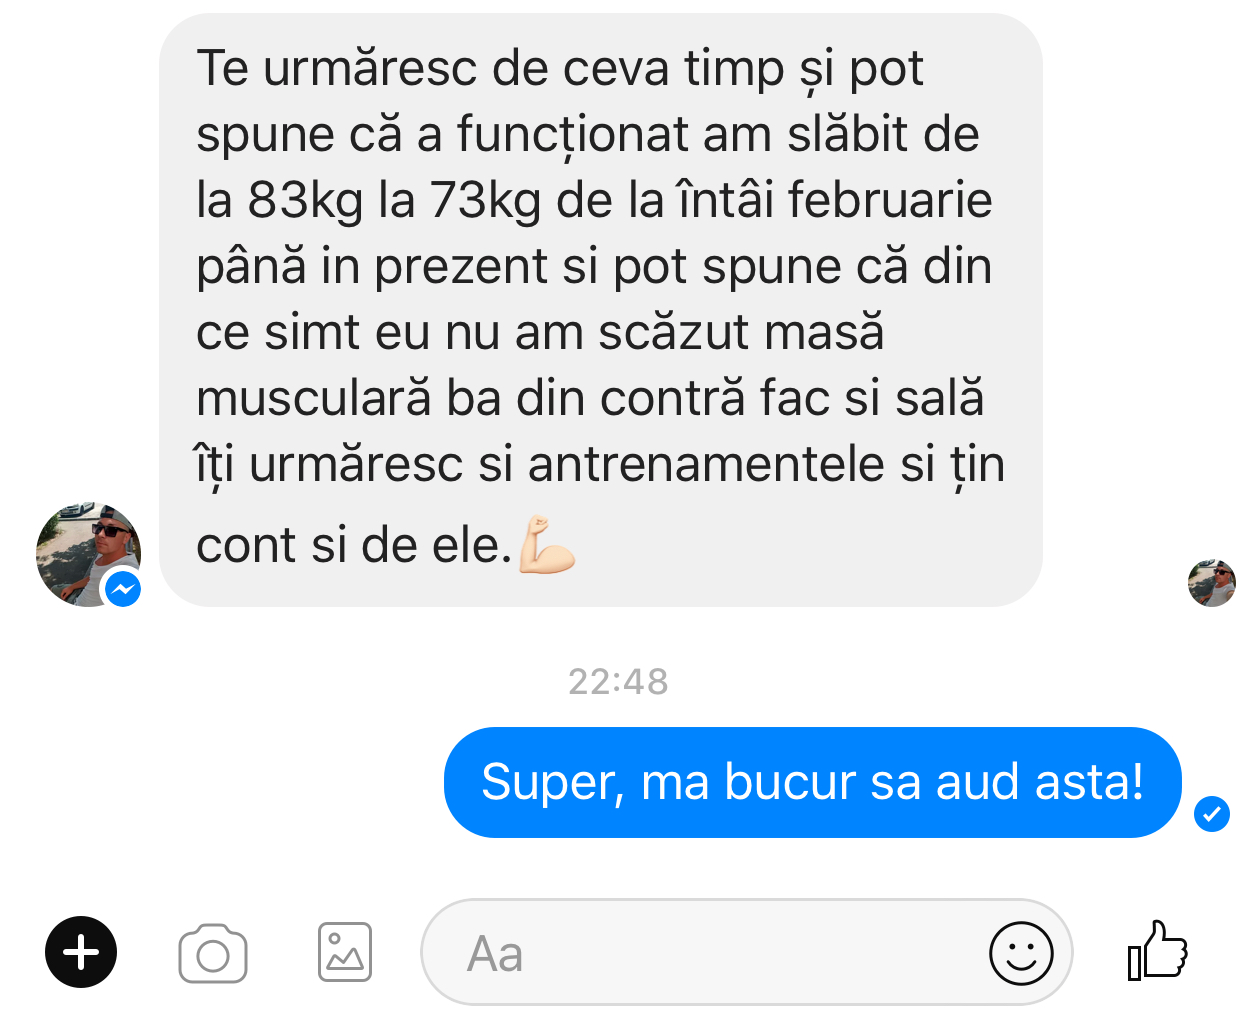Screen dimensions: 1242x1030
Task: Tap the word "februarie" in the gray bubble
Action: pos(890,199)
